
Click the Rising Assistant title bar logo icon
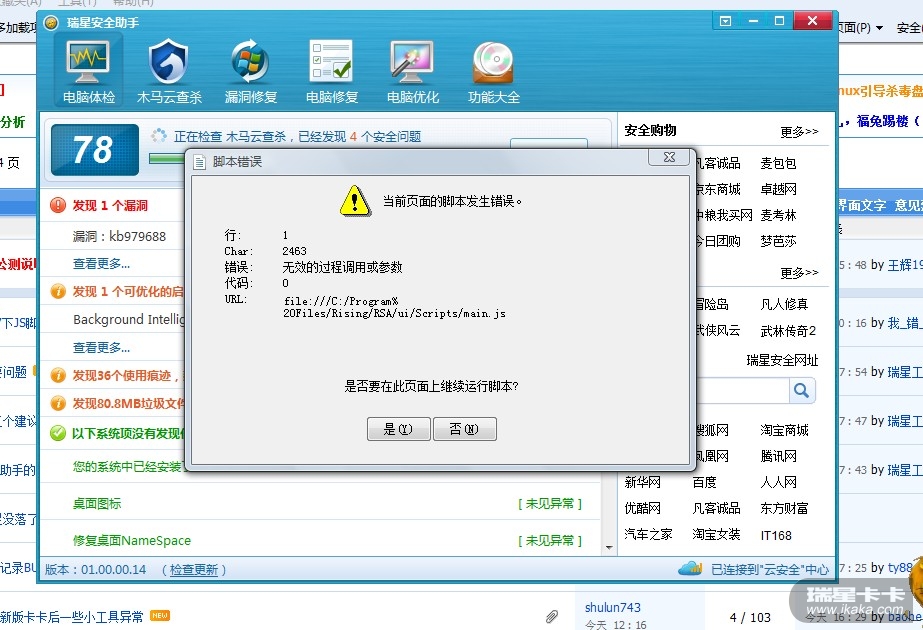click(52, 22)
